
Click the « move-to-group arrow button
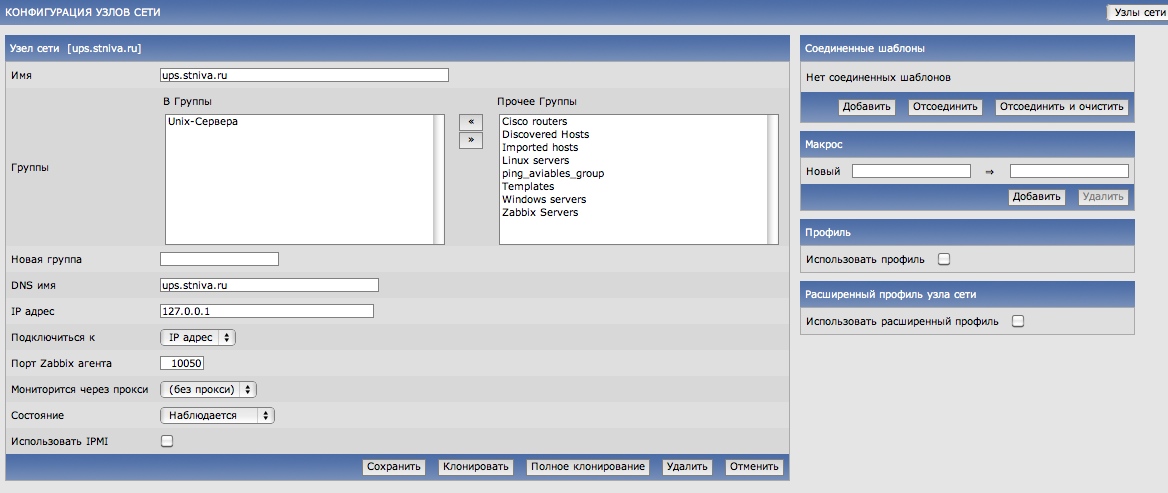coord(470,122)
